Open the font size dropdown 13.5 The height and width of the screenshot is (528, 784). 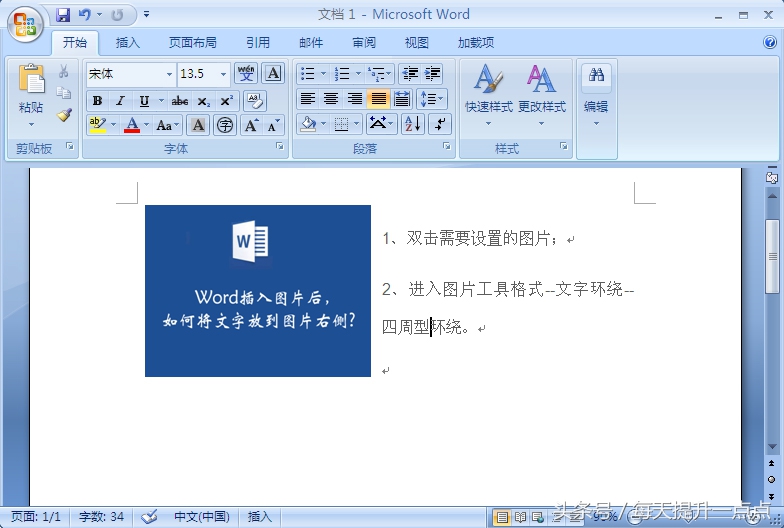coord(223,74)
